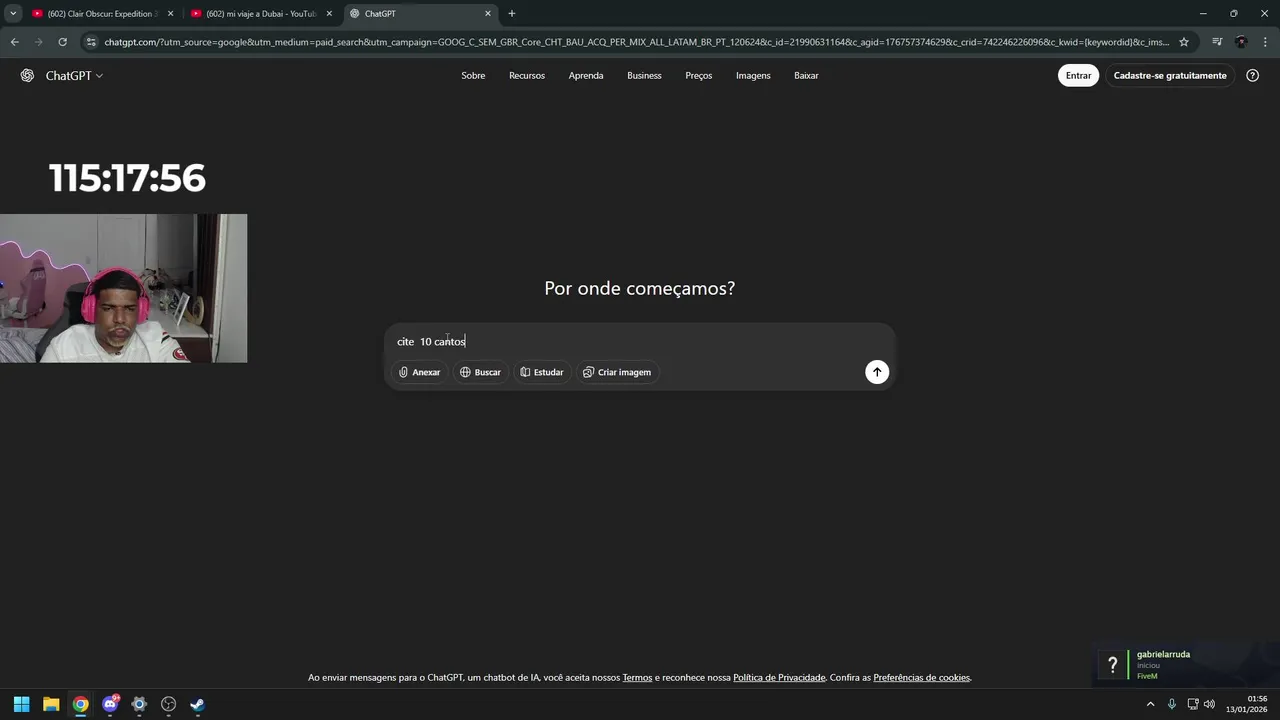1280x720 pixels.
Task: Click the ChatGPT logo icon
Action: 27,76
